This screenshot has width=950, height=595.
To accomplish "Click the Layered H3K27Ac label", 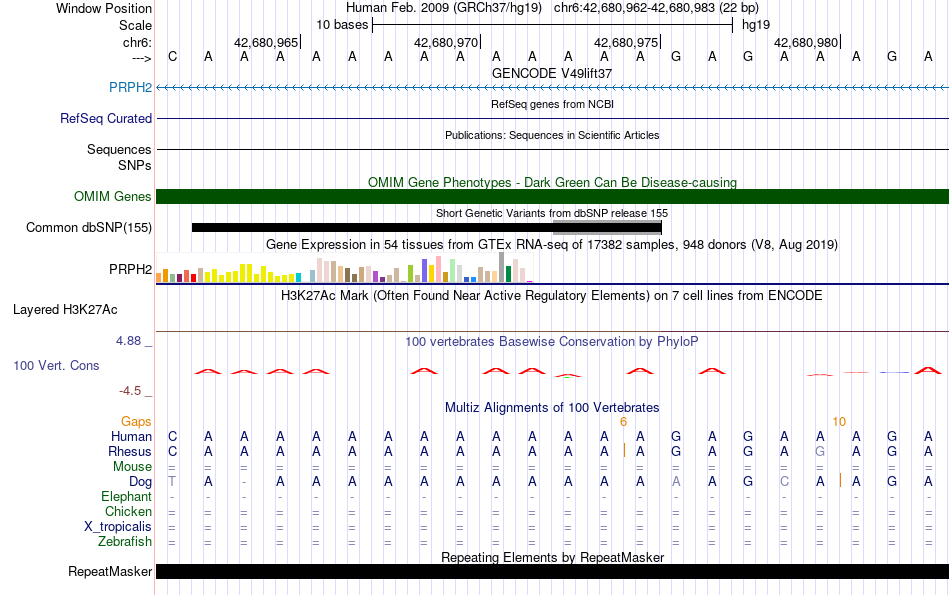I will [65, 310].
